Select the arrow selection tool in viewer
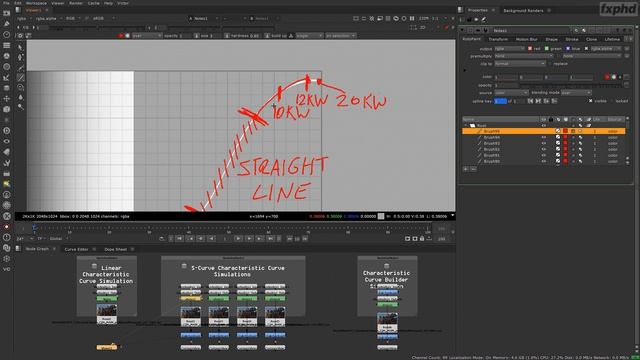 click(x=20, y=47)
